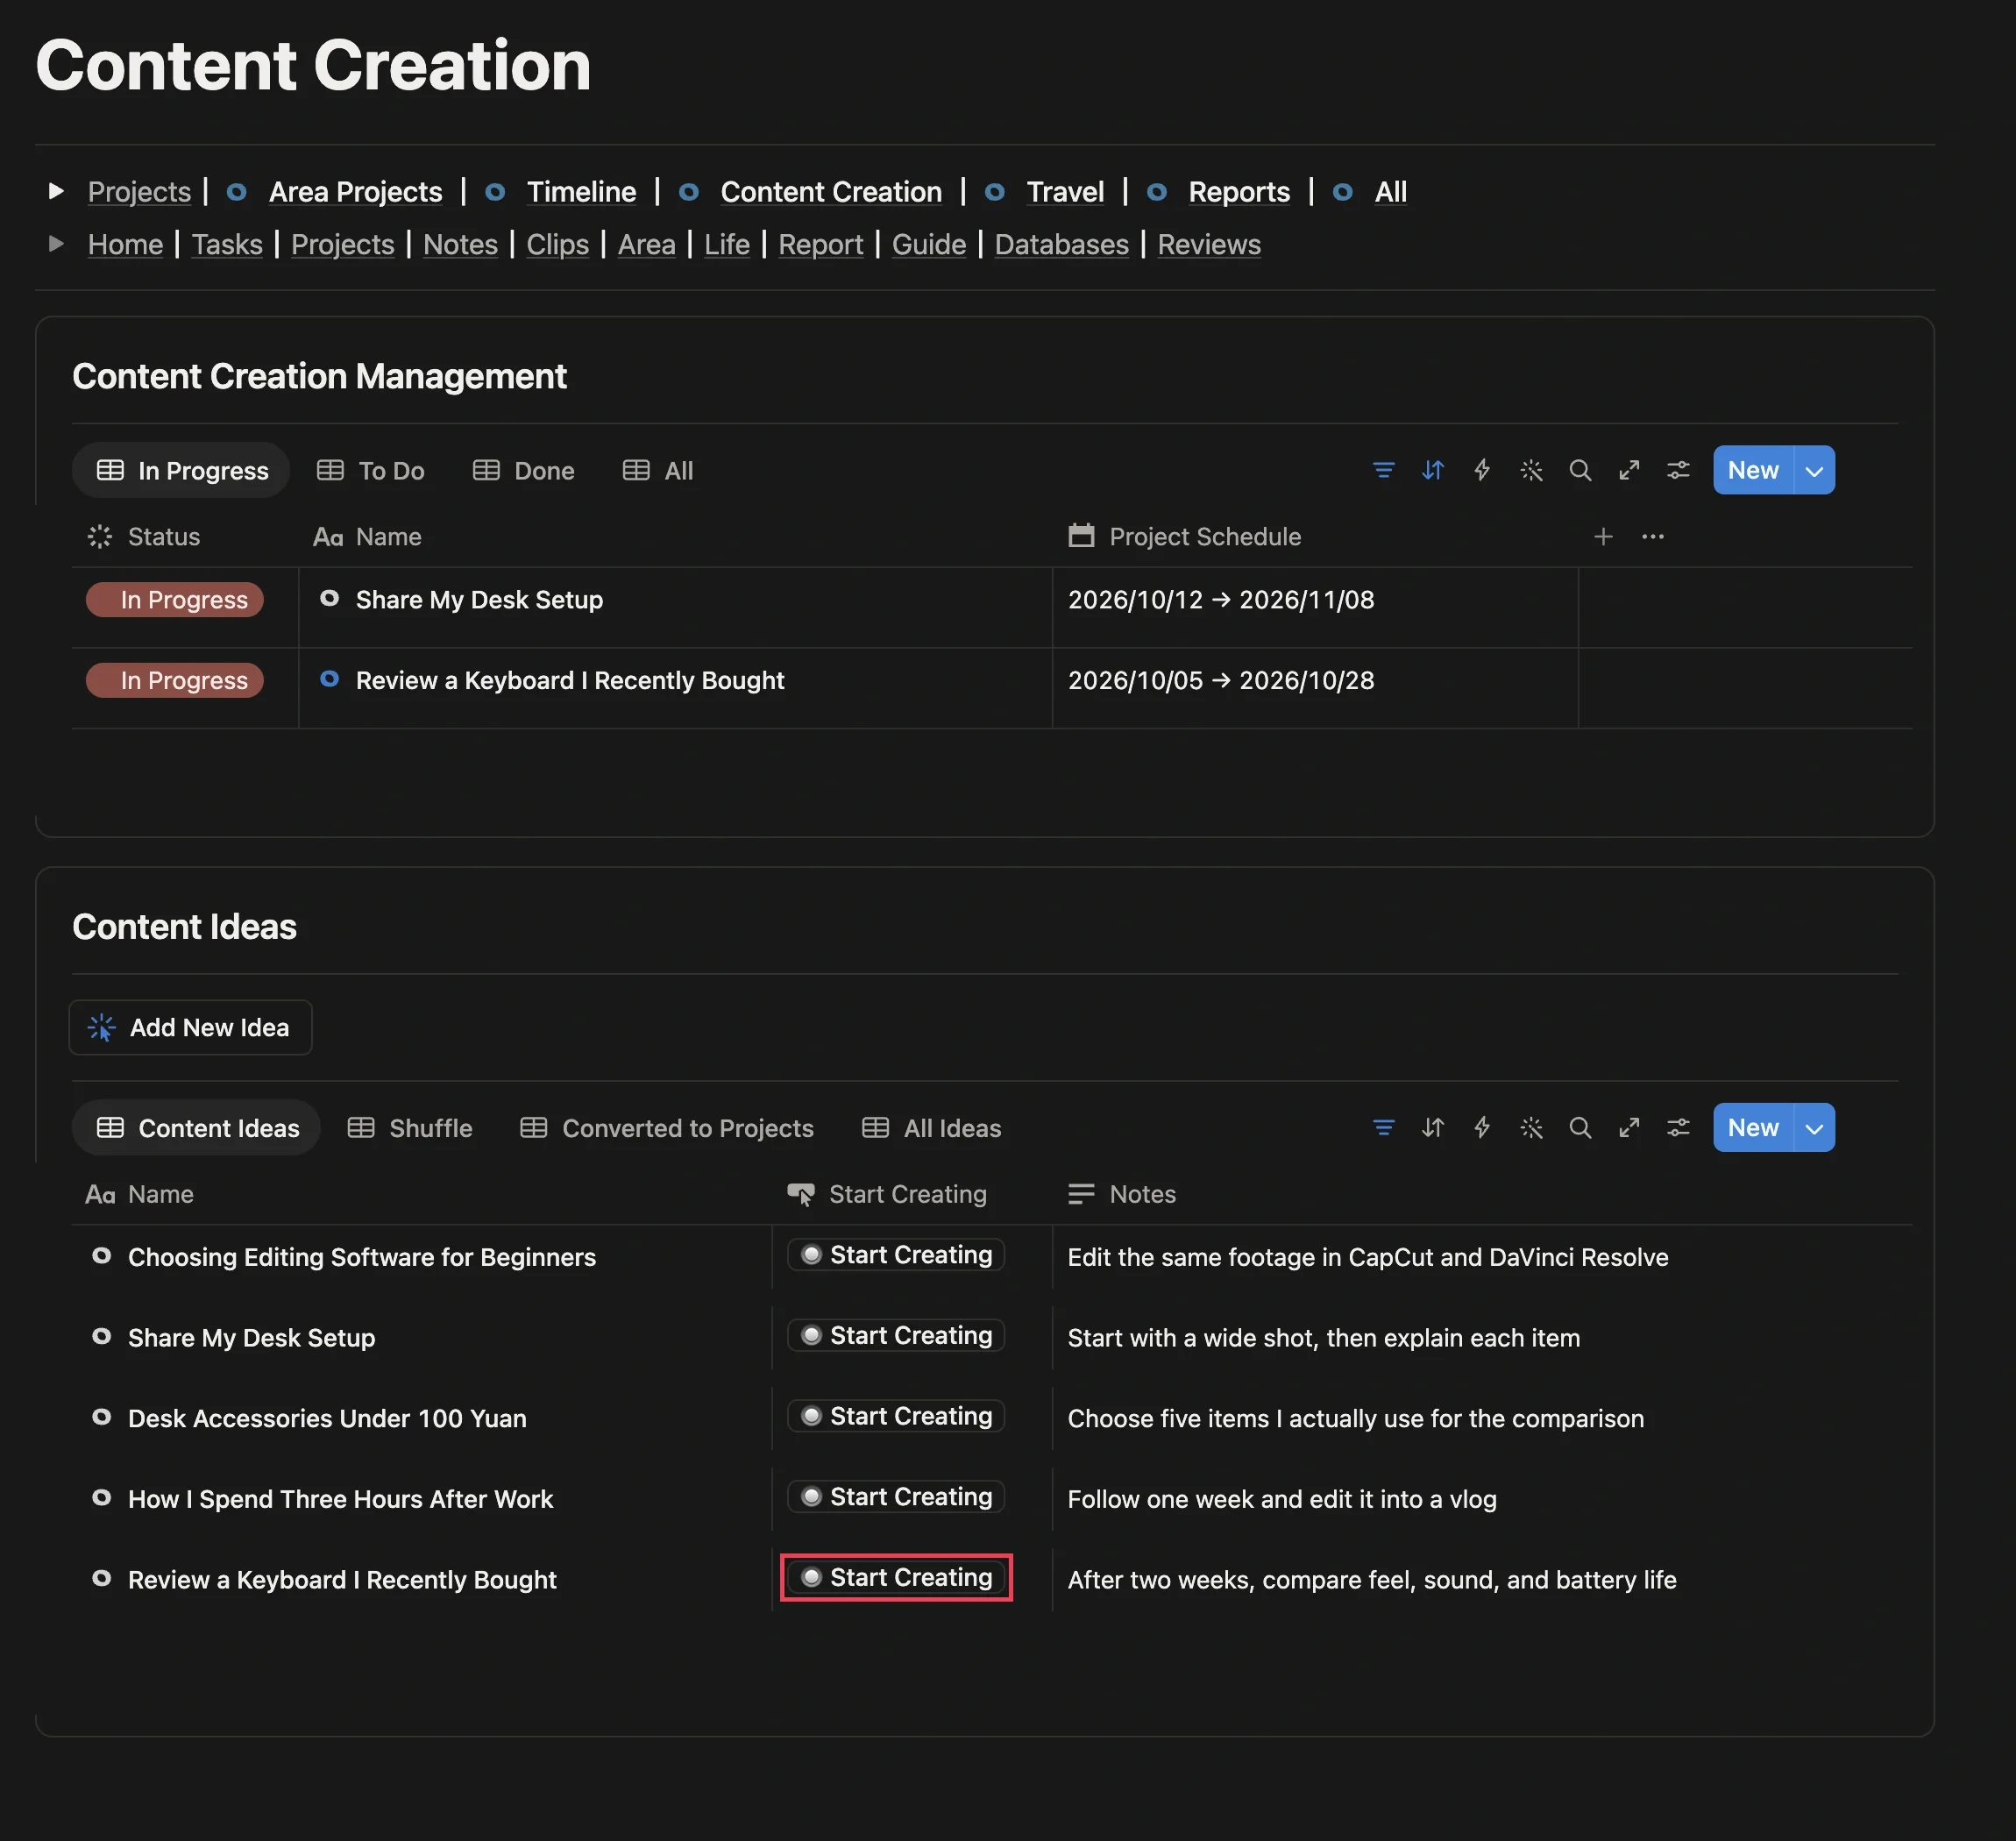Click page icon of Choosing Editing Software idea

click(101, 1255)
